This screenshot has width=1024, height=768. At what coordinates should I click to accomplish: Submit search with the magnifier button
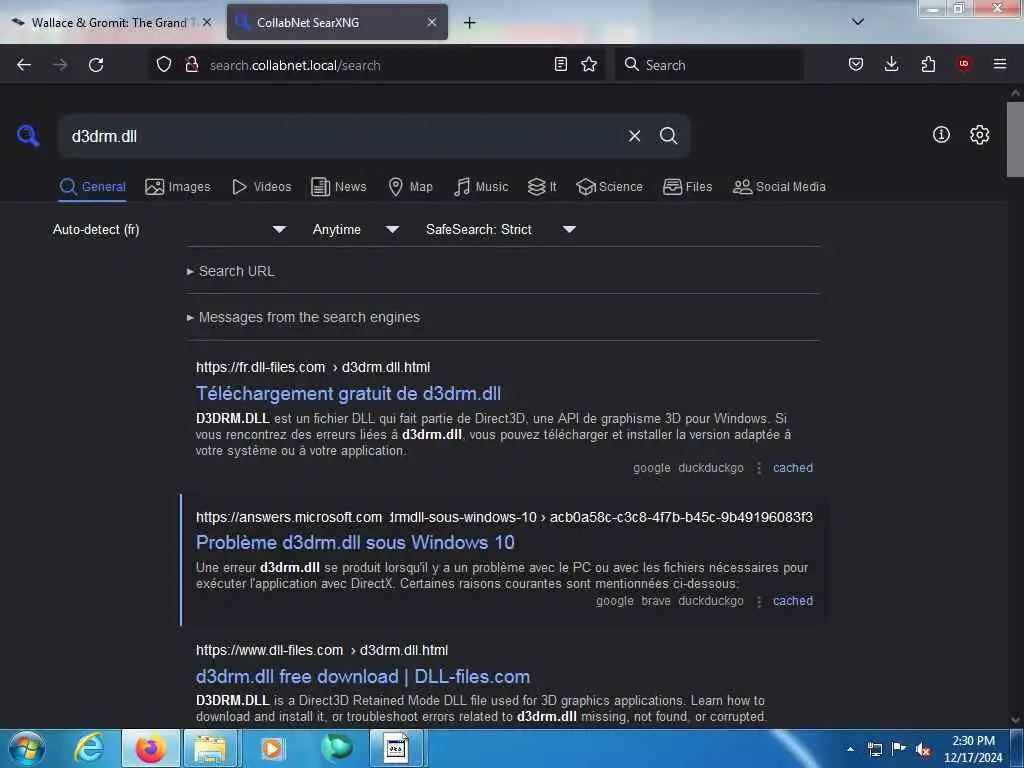click(x=668, y=136)
